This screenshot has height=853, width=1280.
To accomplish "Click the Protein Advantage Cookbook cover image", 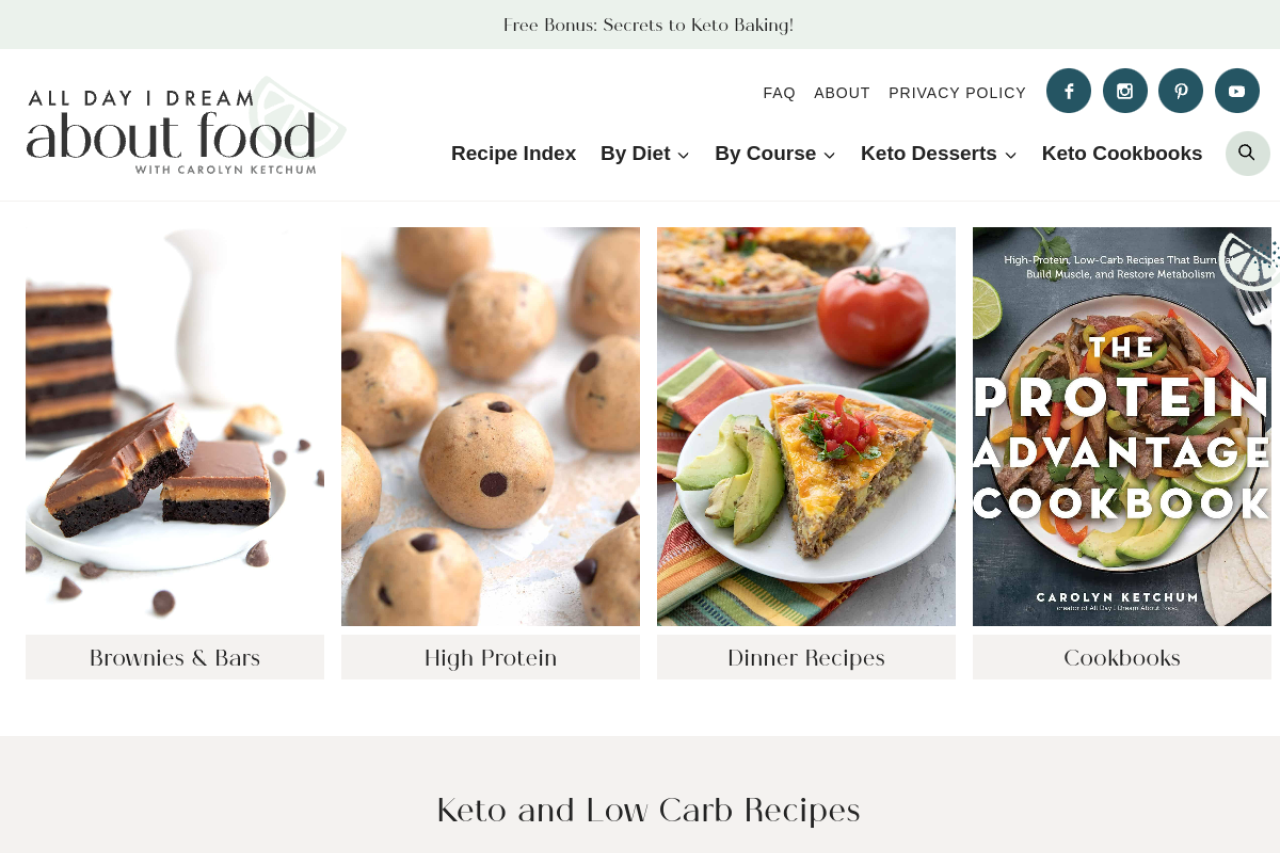I will 1122,426.
